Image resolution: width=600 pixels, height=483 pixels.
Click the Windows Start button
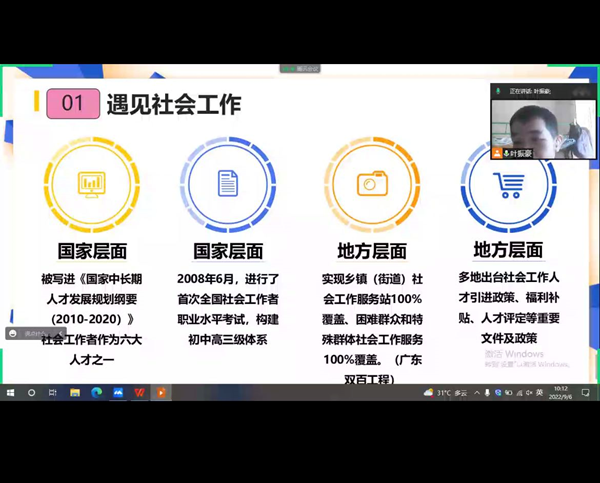[10, 393]
